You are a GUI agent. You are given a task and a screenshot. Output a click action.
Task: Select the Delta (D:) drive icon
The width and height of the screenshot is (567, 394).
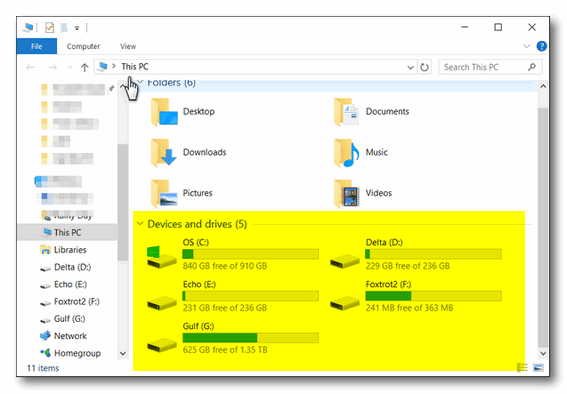click(x=344, y=260)
